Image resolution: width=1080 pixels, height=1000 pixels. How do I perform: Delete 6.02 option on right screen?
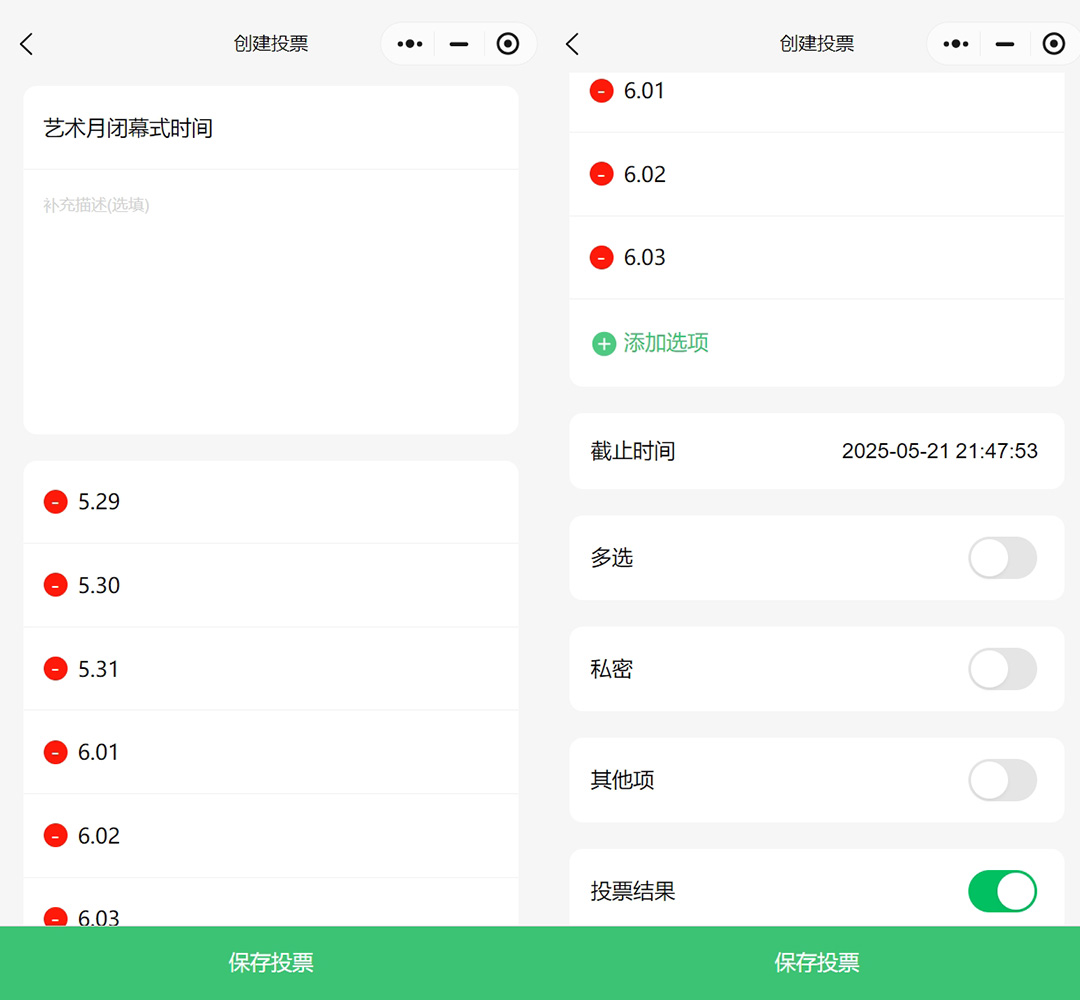602,174
